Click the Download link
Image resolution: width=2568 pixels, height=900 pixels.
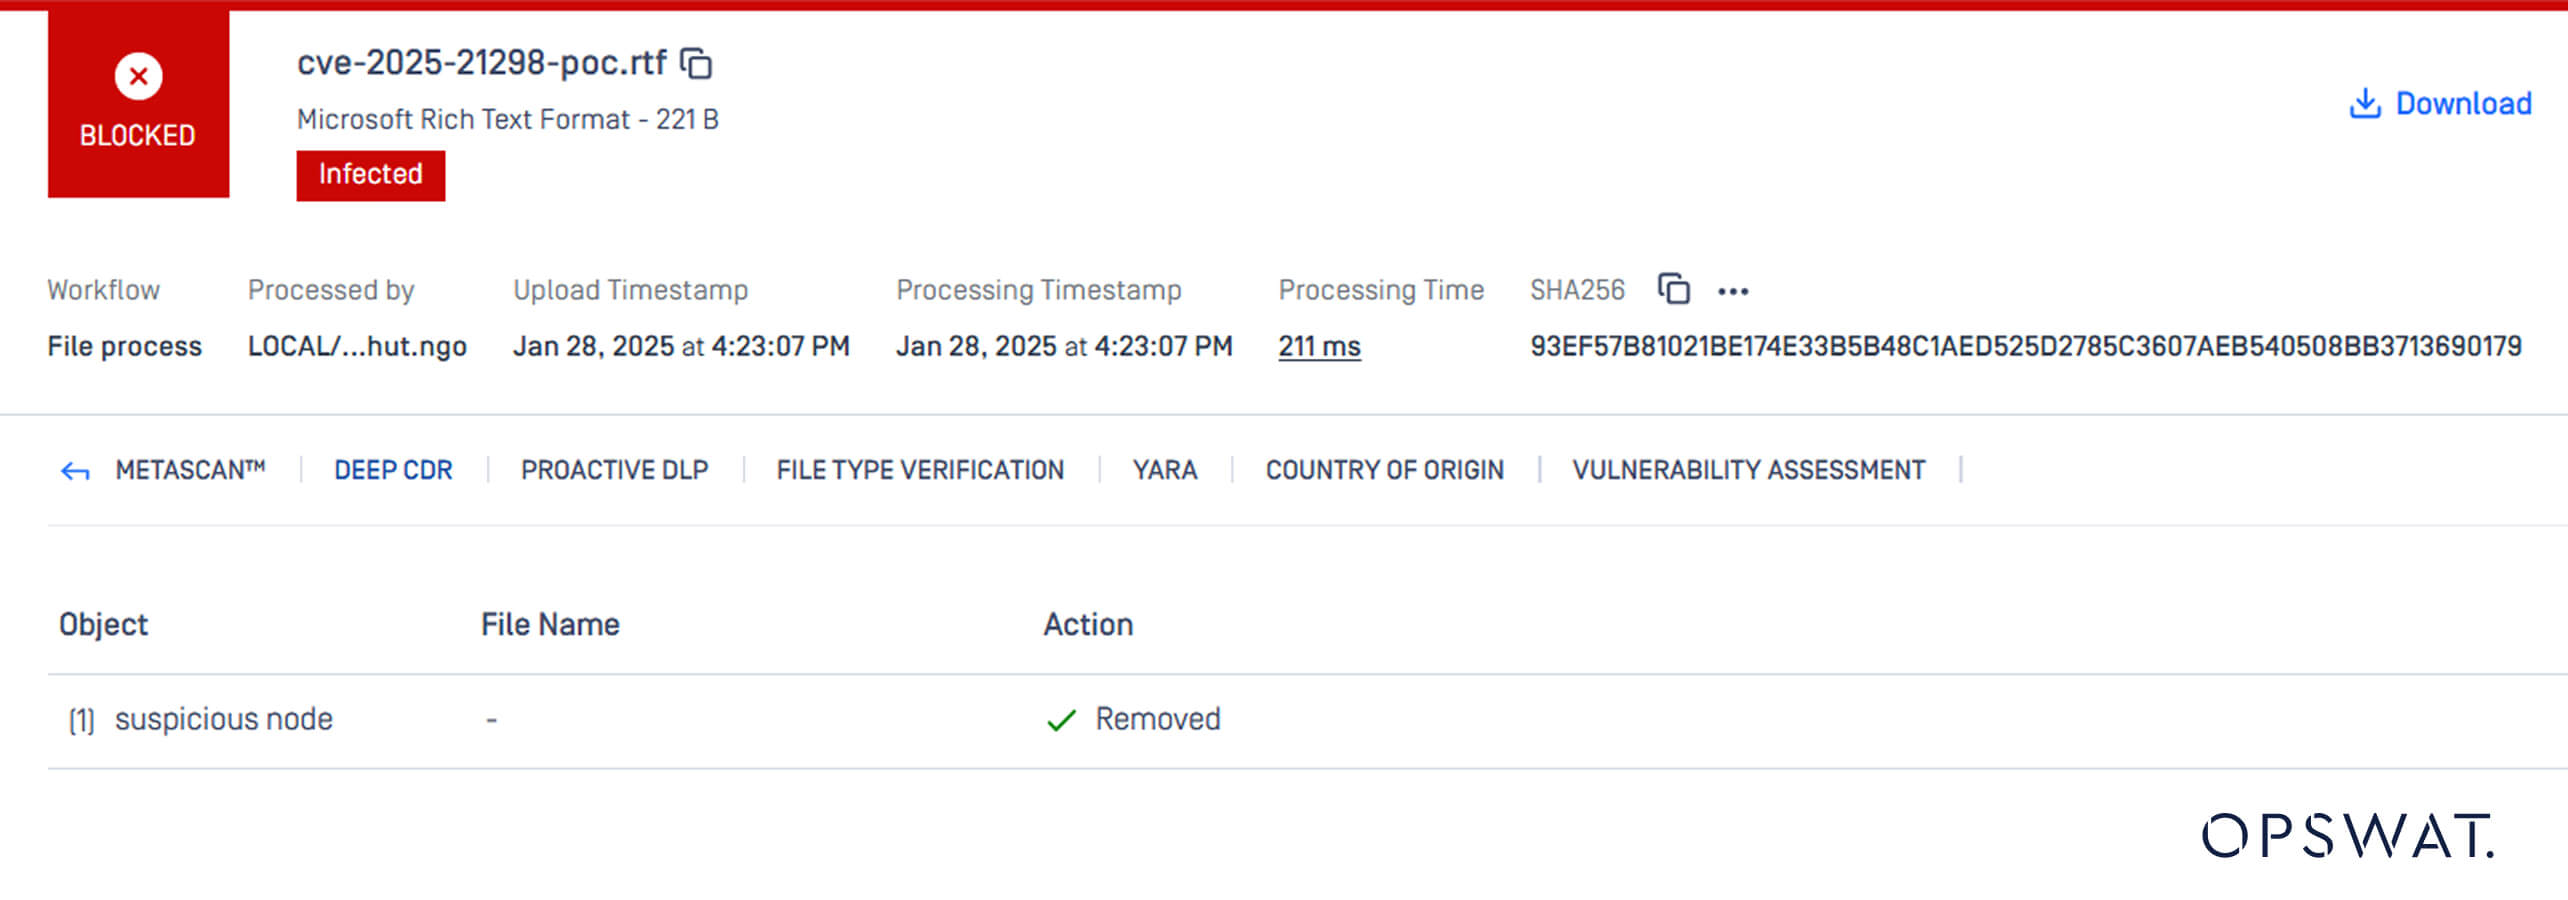tap(2463, 104)
